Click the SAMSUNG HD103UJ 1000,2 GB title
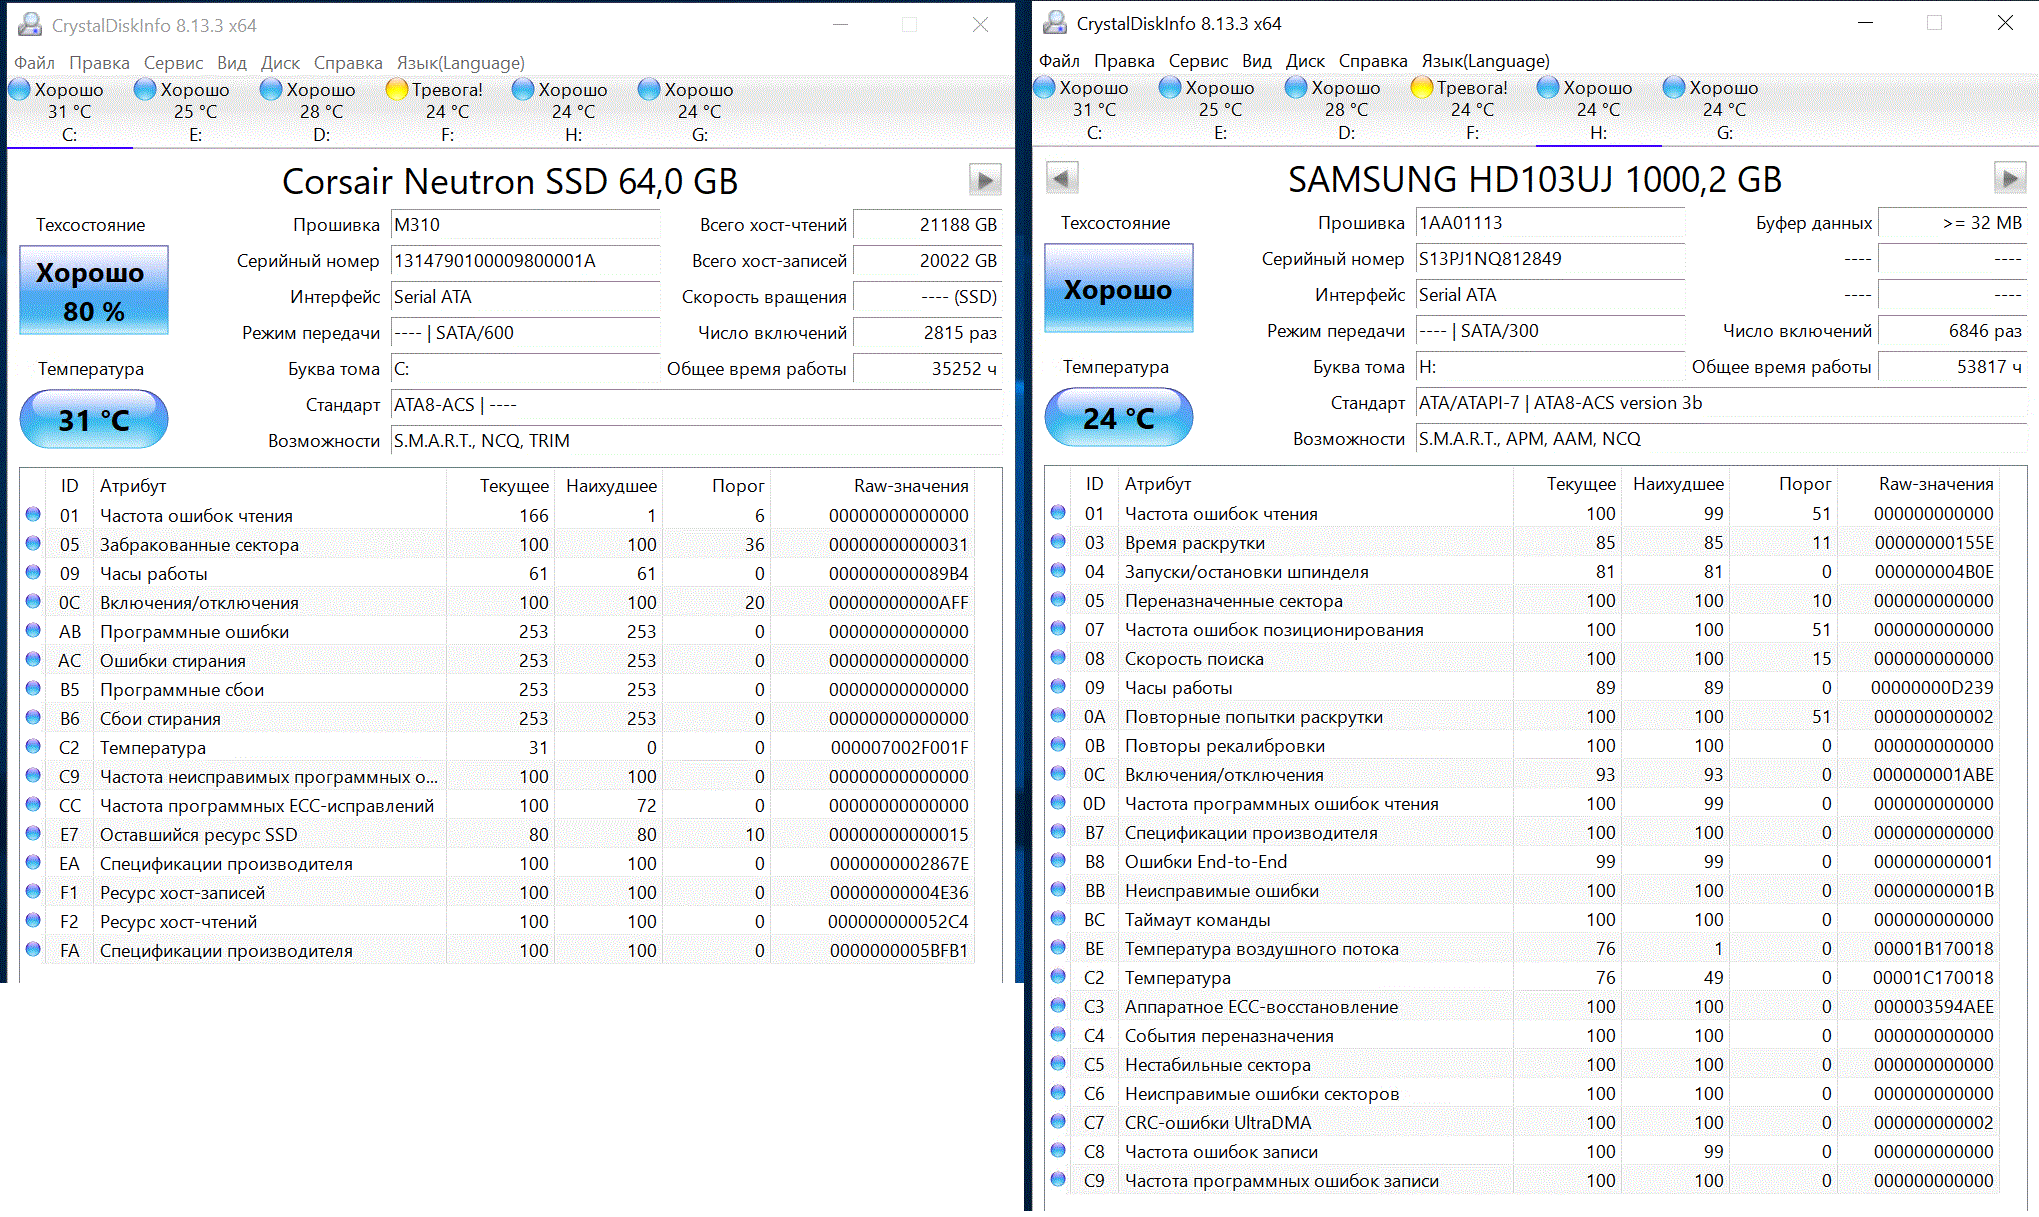2039x1217 pixels. coord(1535,179)
